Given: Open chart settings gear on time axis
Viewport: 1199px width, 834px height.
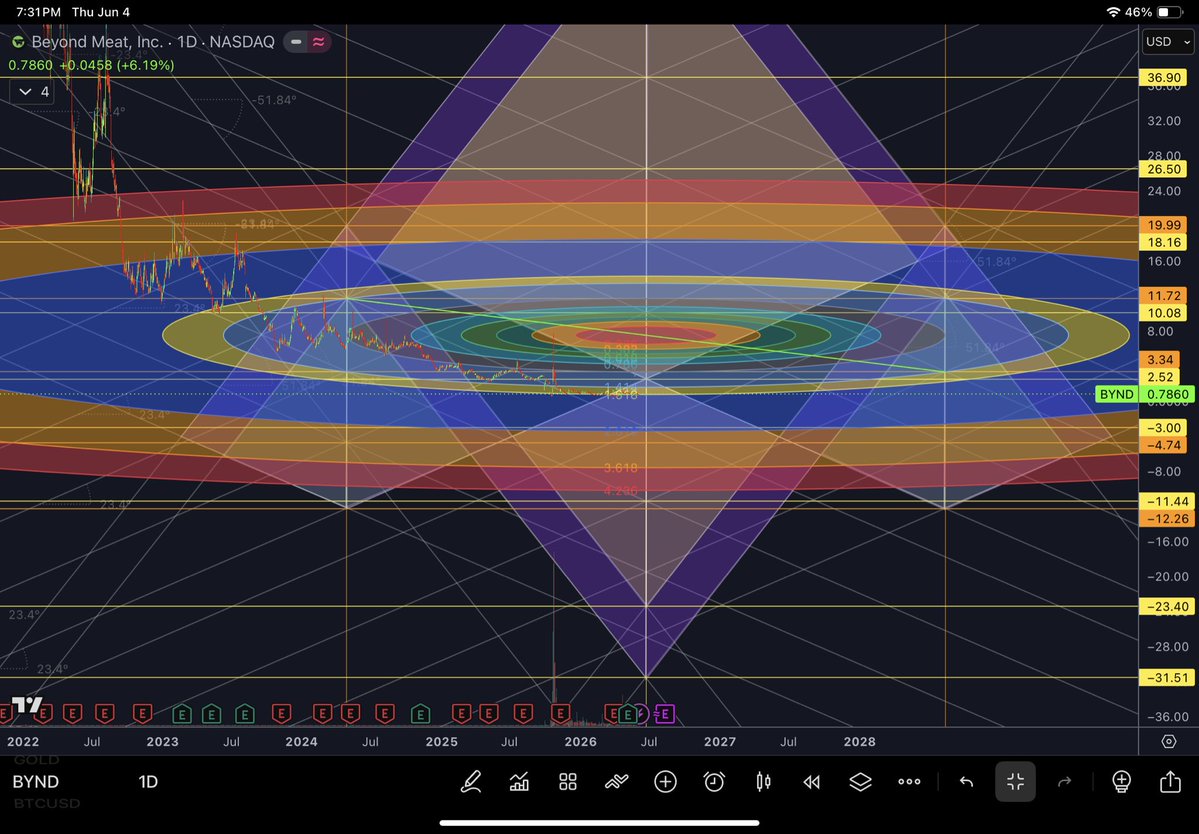Looking at the screenshot, I should pyautogui.click(x=1168, y=742).
